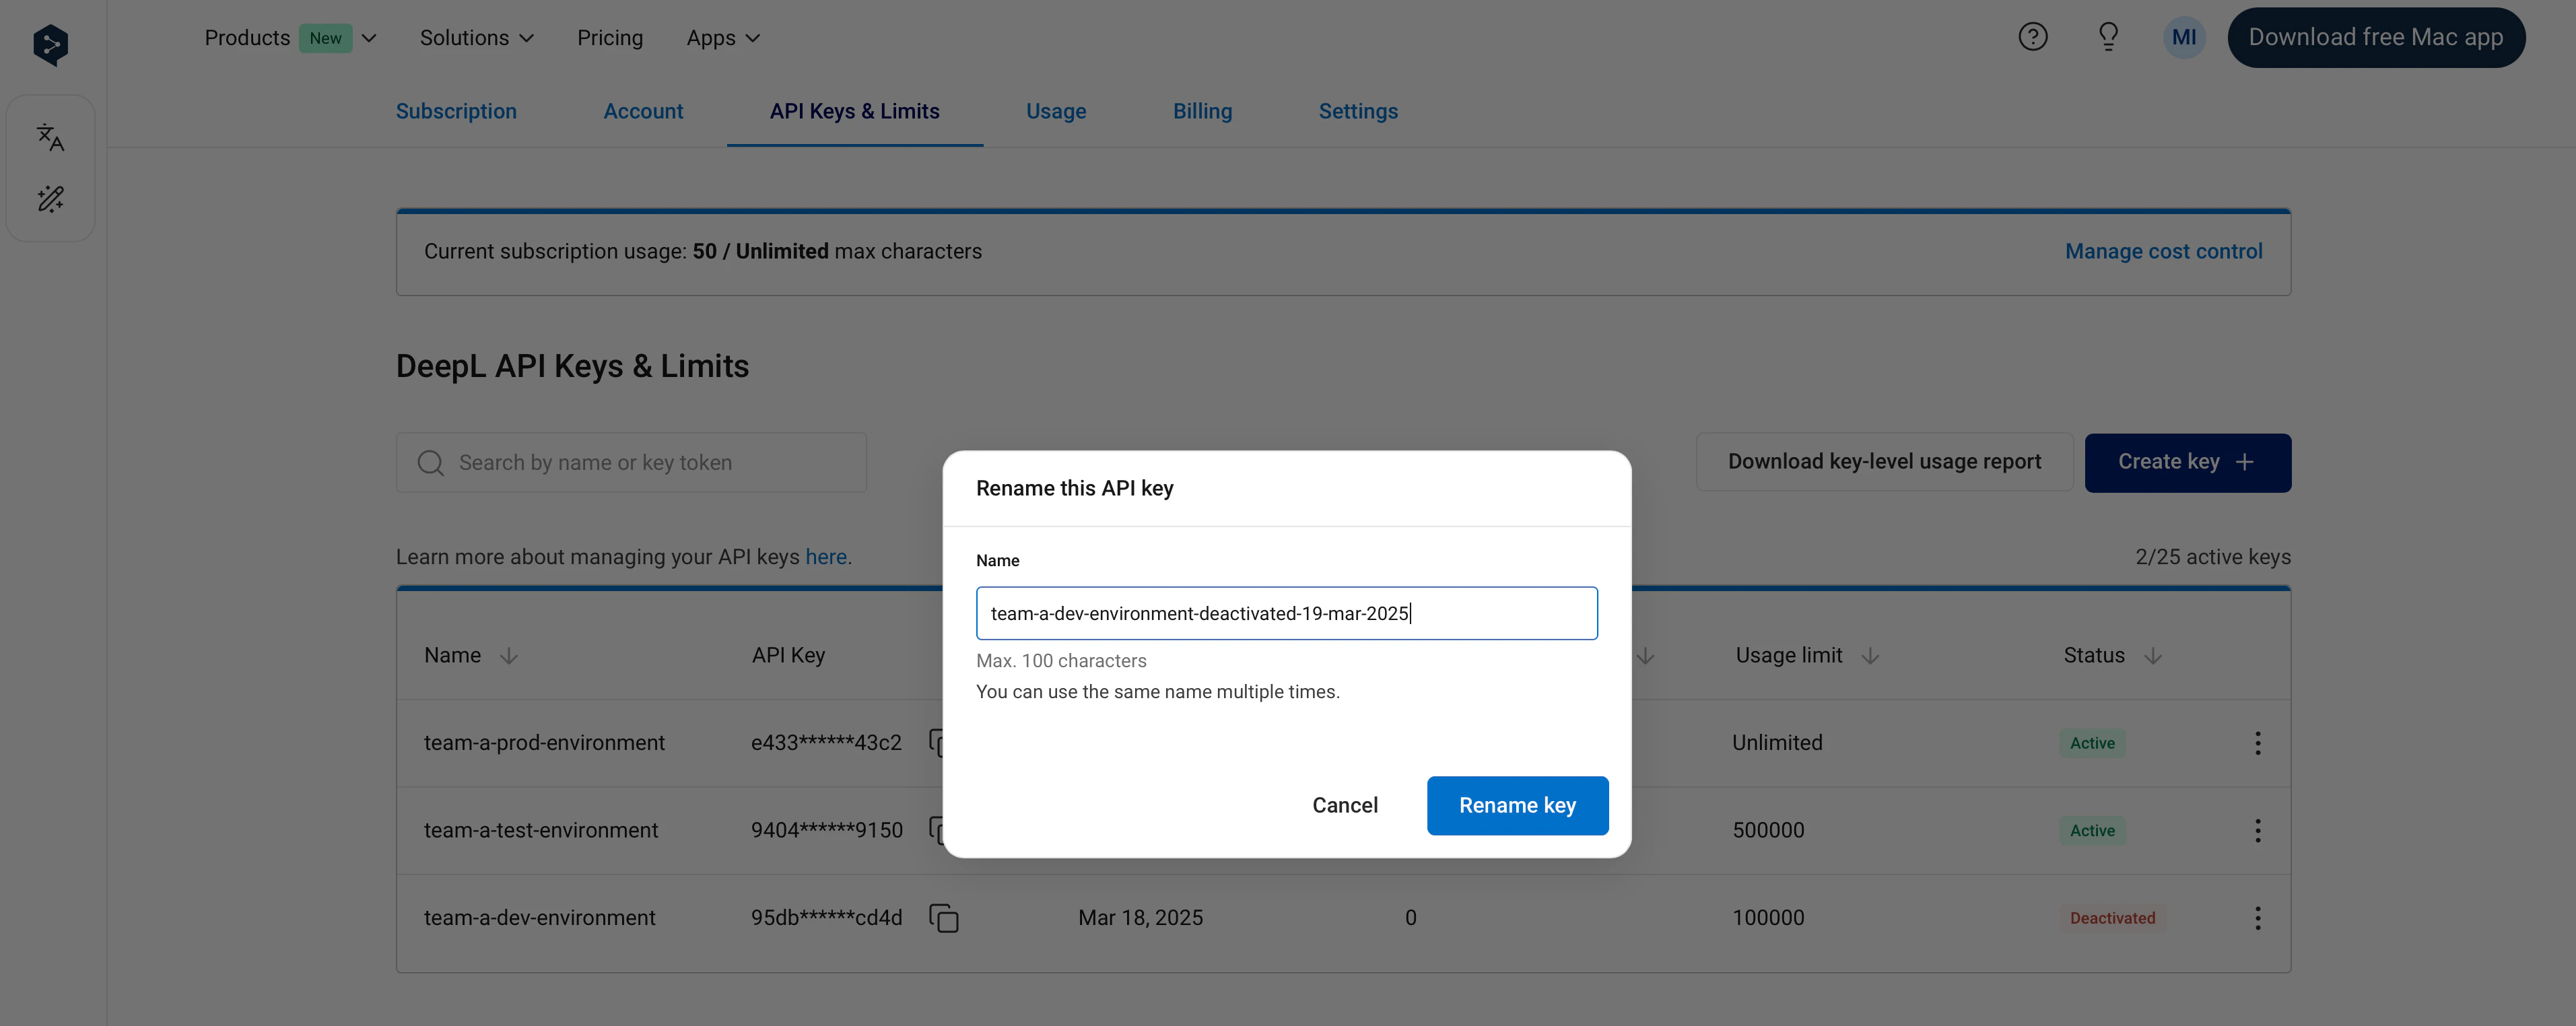Click the DeepL logo icon
Viewport: 2576px width, 1026px height.
pos(50,44)
